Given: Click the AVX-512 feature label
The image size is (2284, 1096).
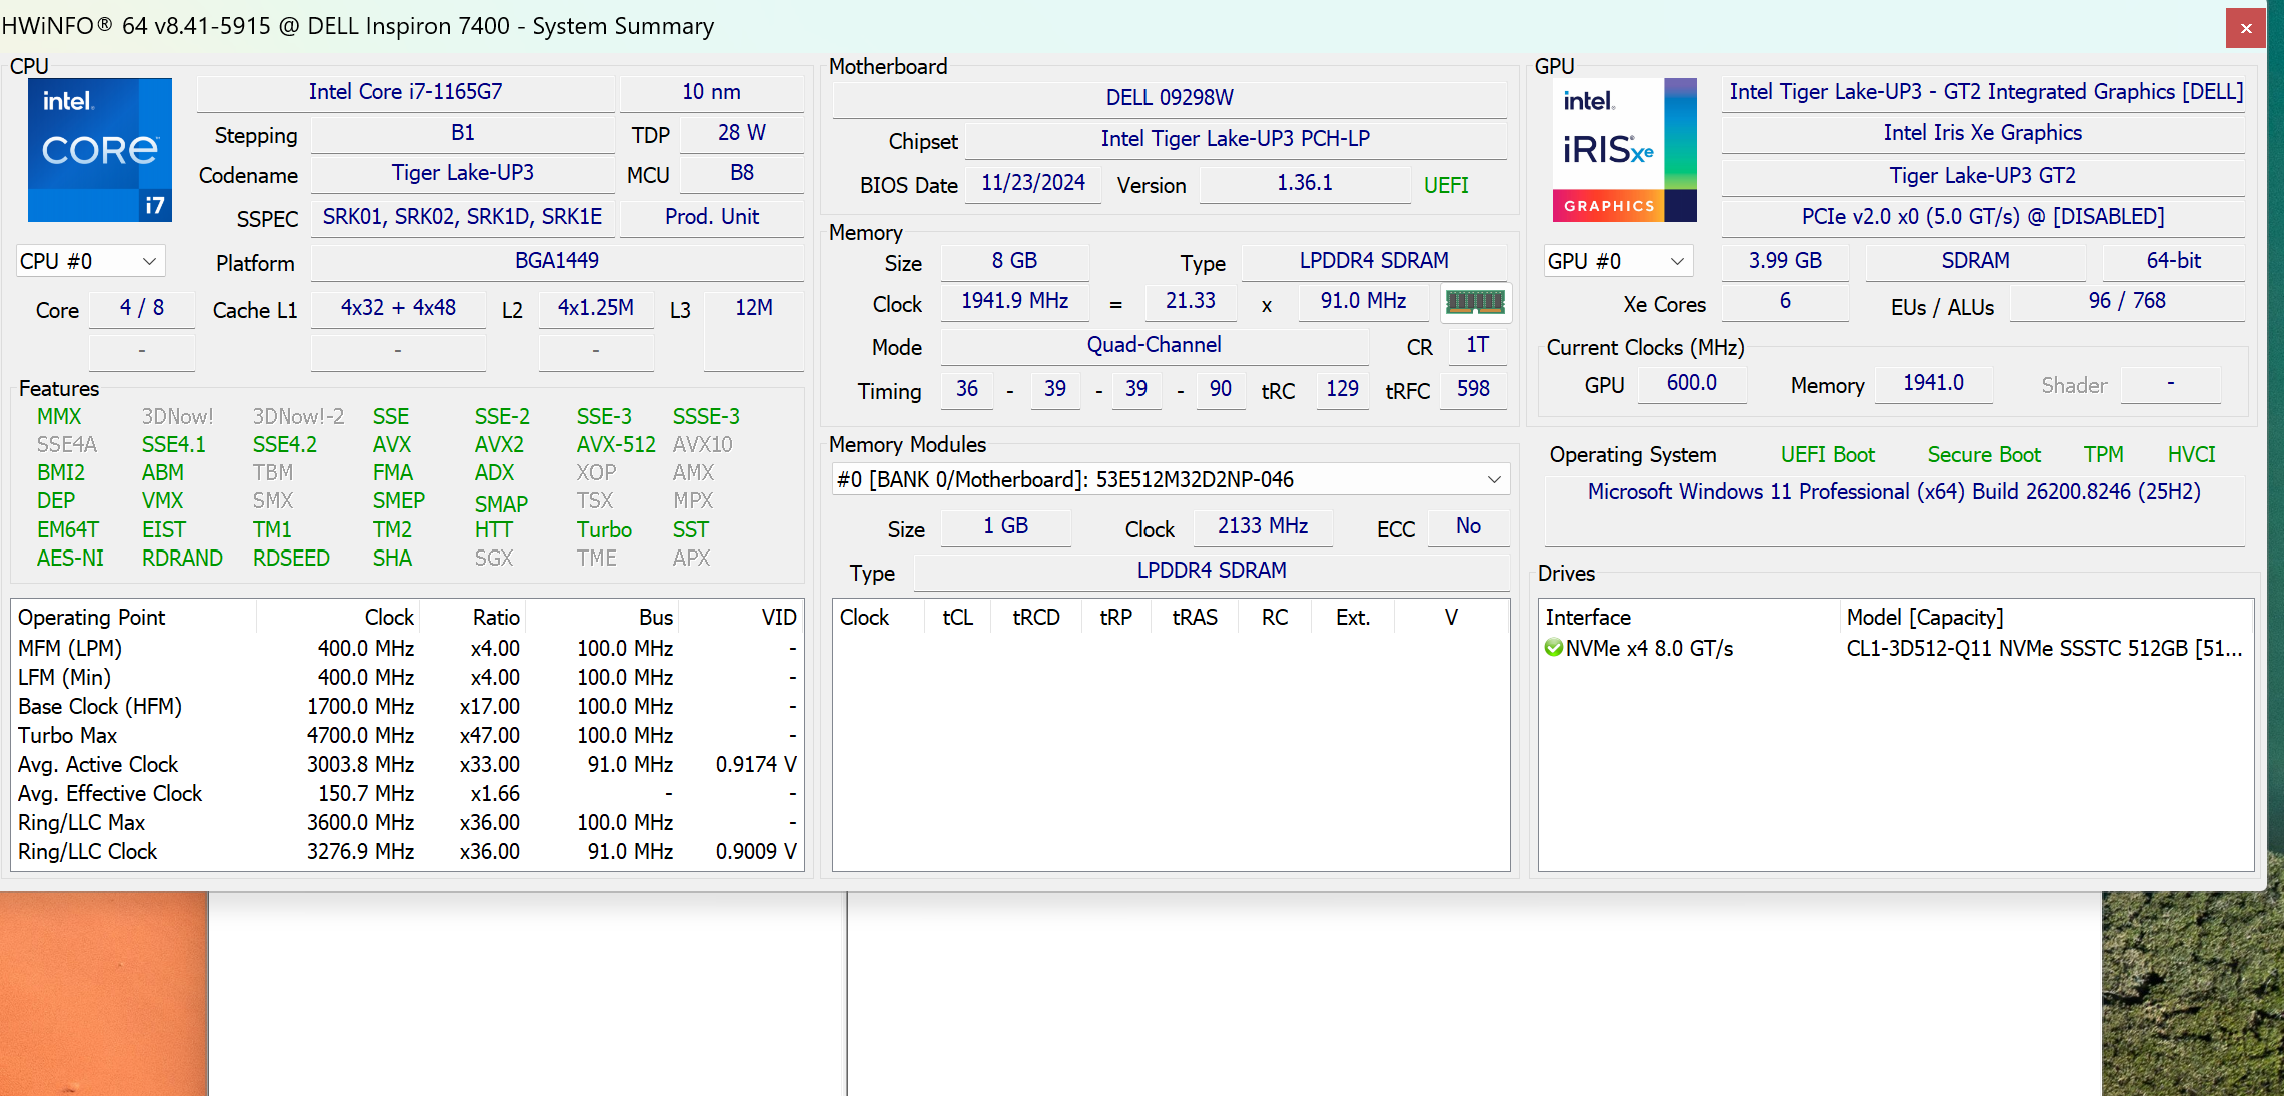Looking at the screenshot, I should (616, 445).
